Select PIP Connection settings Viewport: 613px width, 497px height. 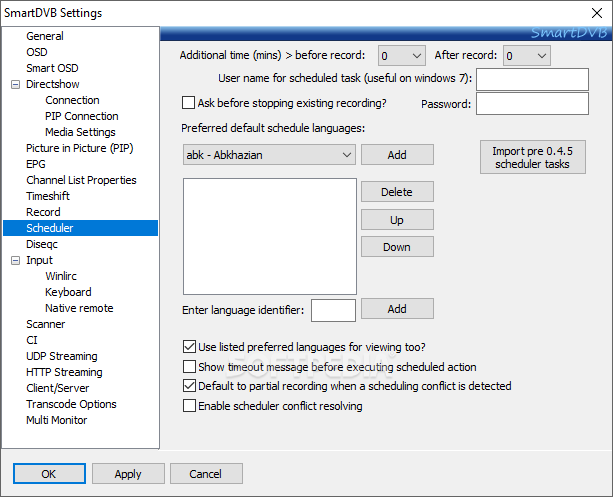[82, 116]
